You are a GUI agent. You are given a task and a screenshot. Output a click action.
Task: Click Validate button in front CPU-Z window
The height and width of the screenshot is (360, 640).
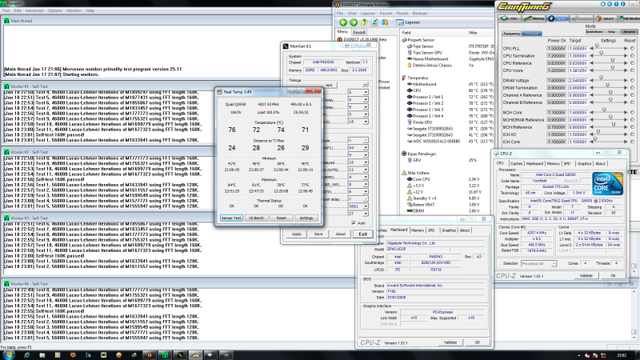point(586,276)
